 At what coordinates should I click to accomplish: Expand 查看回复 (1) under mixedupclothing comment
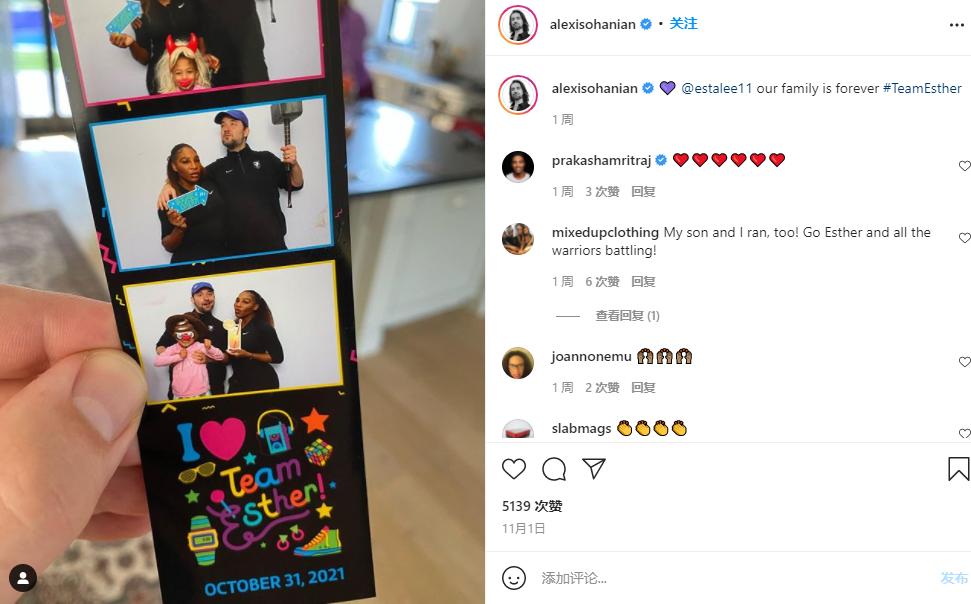(x=627, y=316)
